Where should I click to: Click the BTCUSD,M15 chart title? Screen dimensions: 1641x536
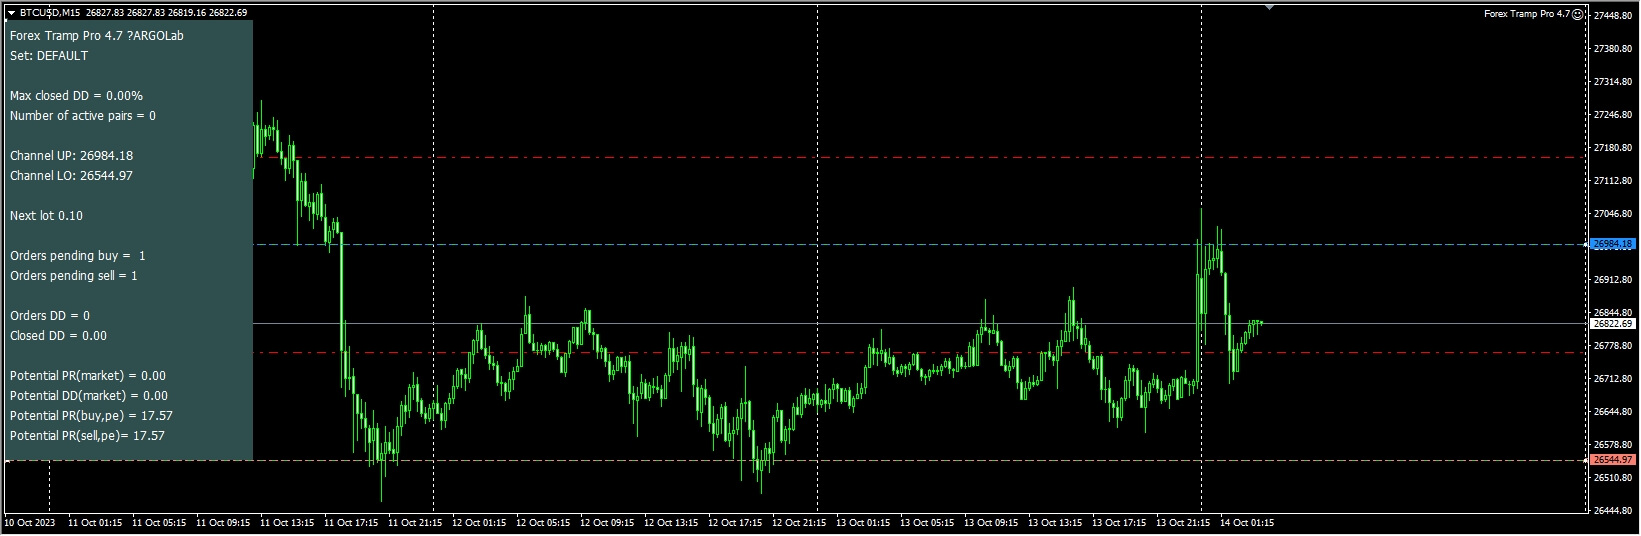[x=50, y=13]
